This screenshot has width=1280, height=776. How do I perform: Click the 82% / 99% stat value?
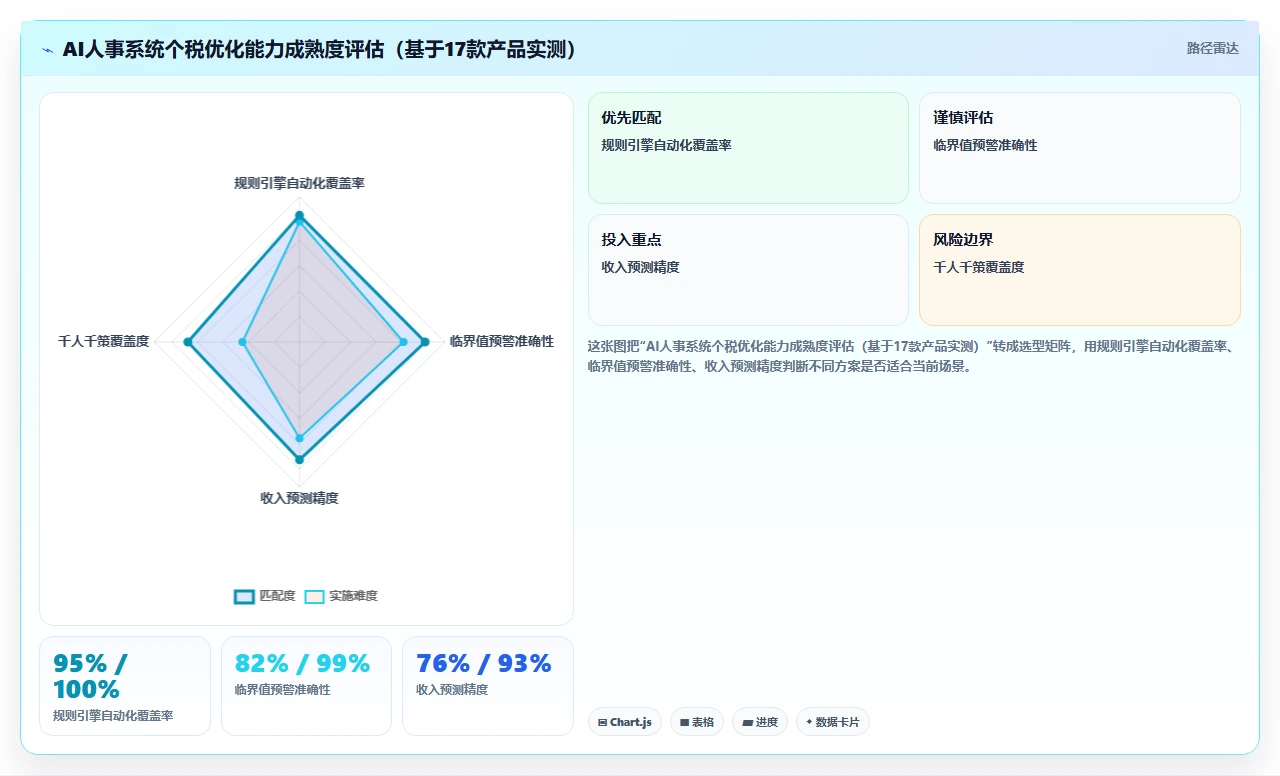tap(302, 664)
